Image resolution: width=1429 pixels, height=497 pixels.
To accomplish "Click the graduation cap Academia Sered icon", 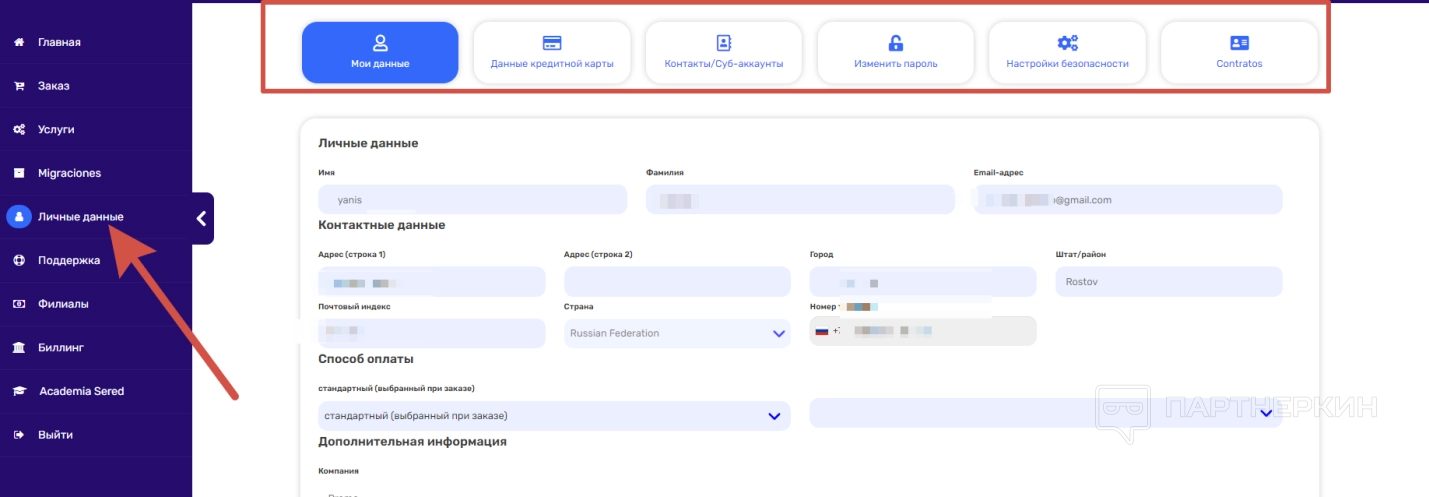I will pyautogui.click(x=19, y=391).
